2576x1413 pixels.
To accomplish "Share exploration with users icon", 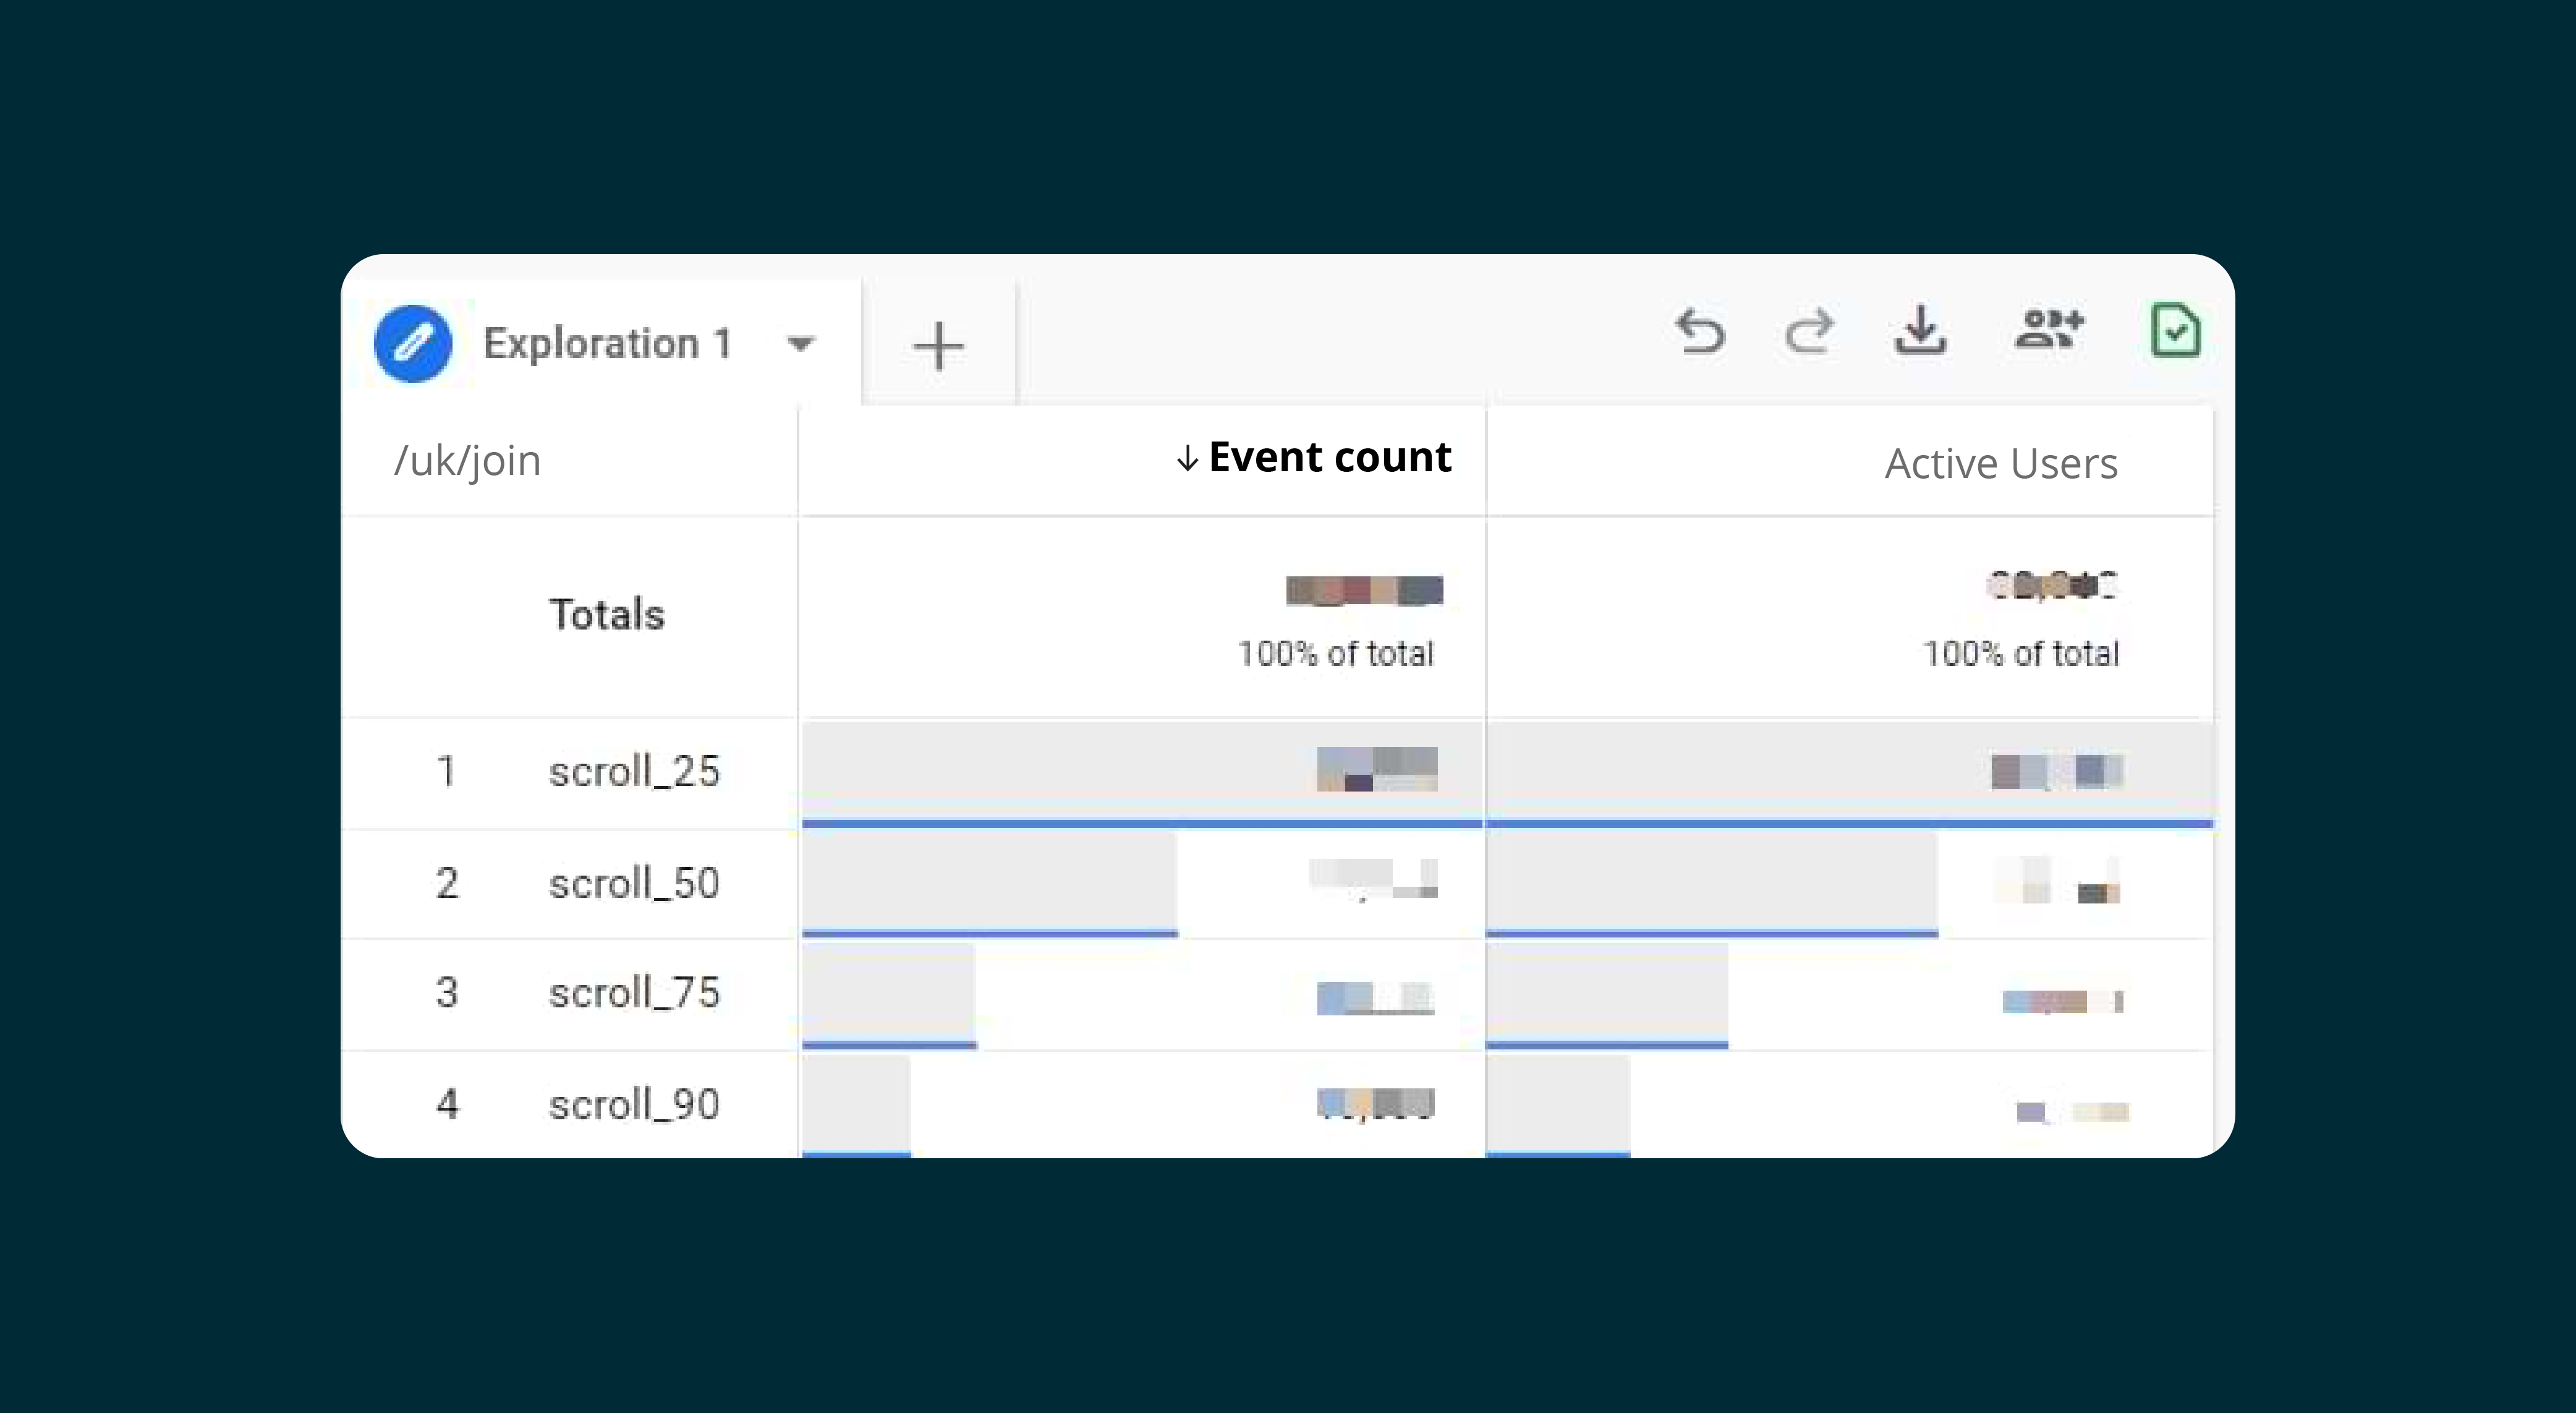I will point(2048,330).
